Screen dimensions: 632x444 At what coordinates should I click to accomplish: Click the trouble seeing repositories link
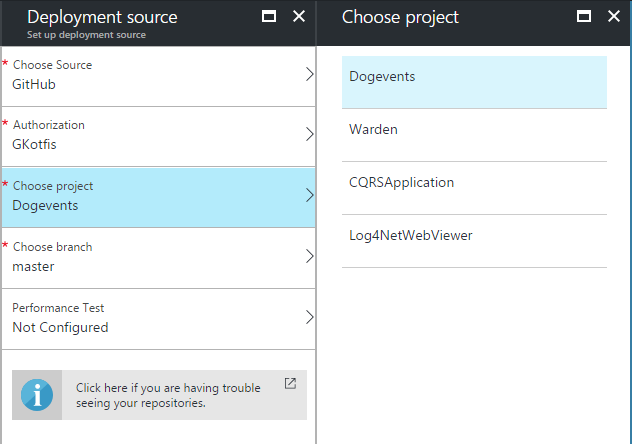(166, 395)
